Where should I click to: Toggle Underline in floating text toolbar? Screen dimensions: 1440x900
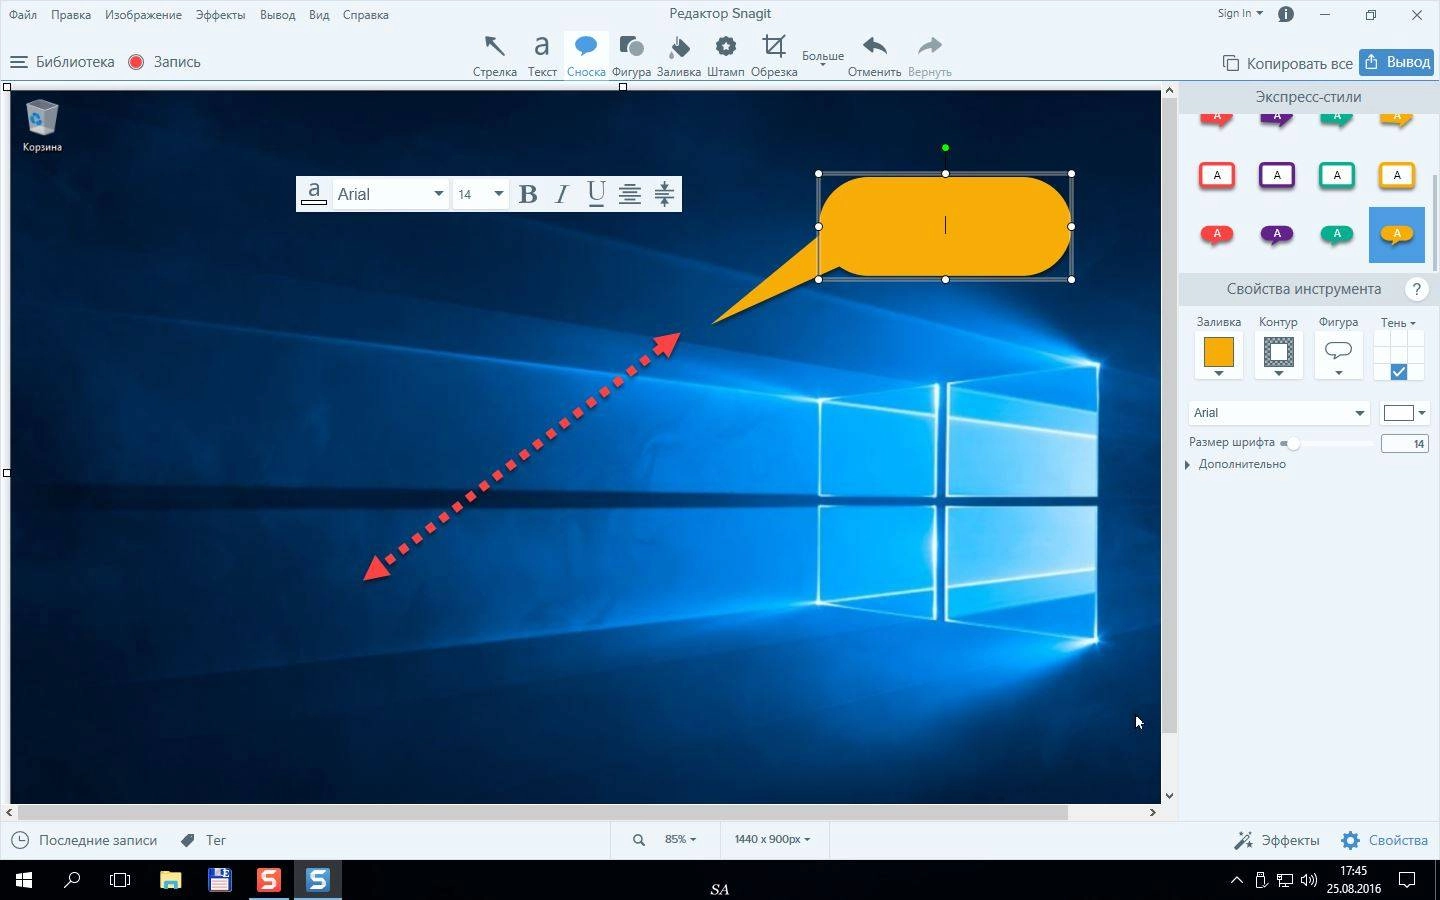(x=596, y=194)
